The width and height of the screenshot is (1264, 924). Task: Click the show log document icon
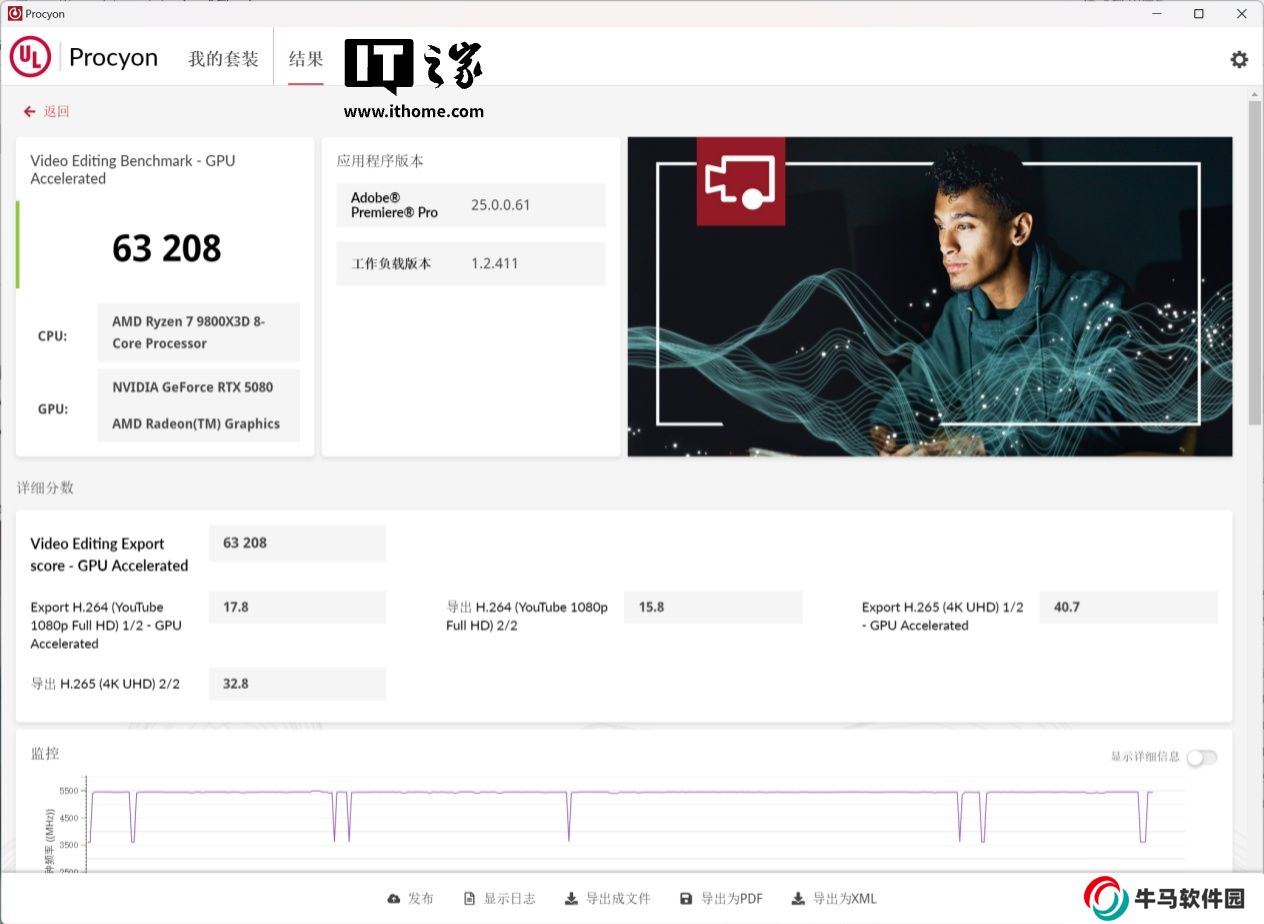tap(469, 899)
